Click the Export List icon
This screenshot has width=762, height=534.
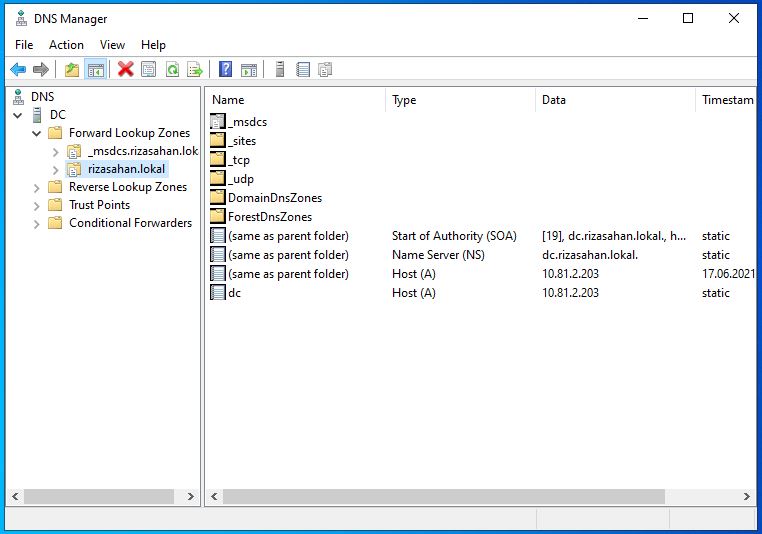(x=195, y=69)
